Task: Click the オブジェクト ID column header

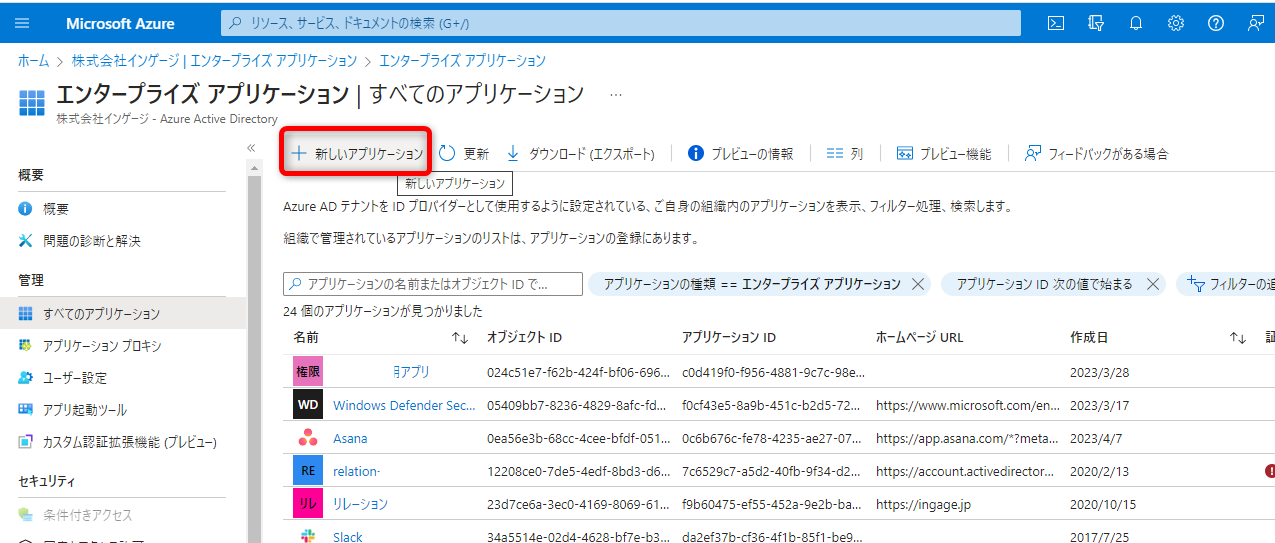Action: (524, 338)
